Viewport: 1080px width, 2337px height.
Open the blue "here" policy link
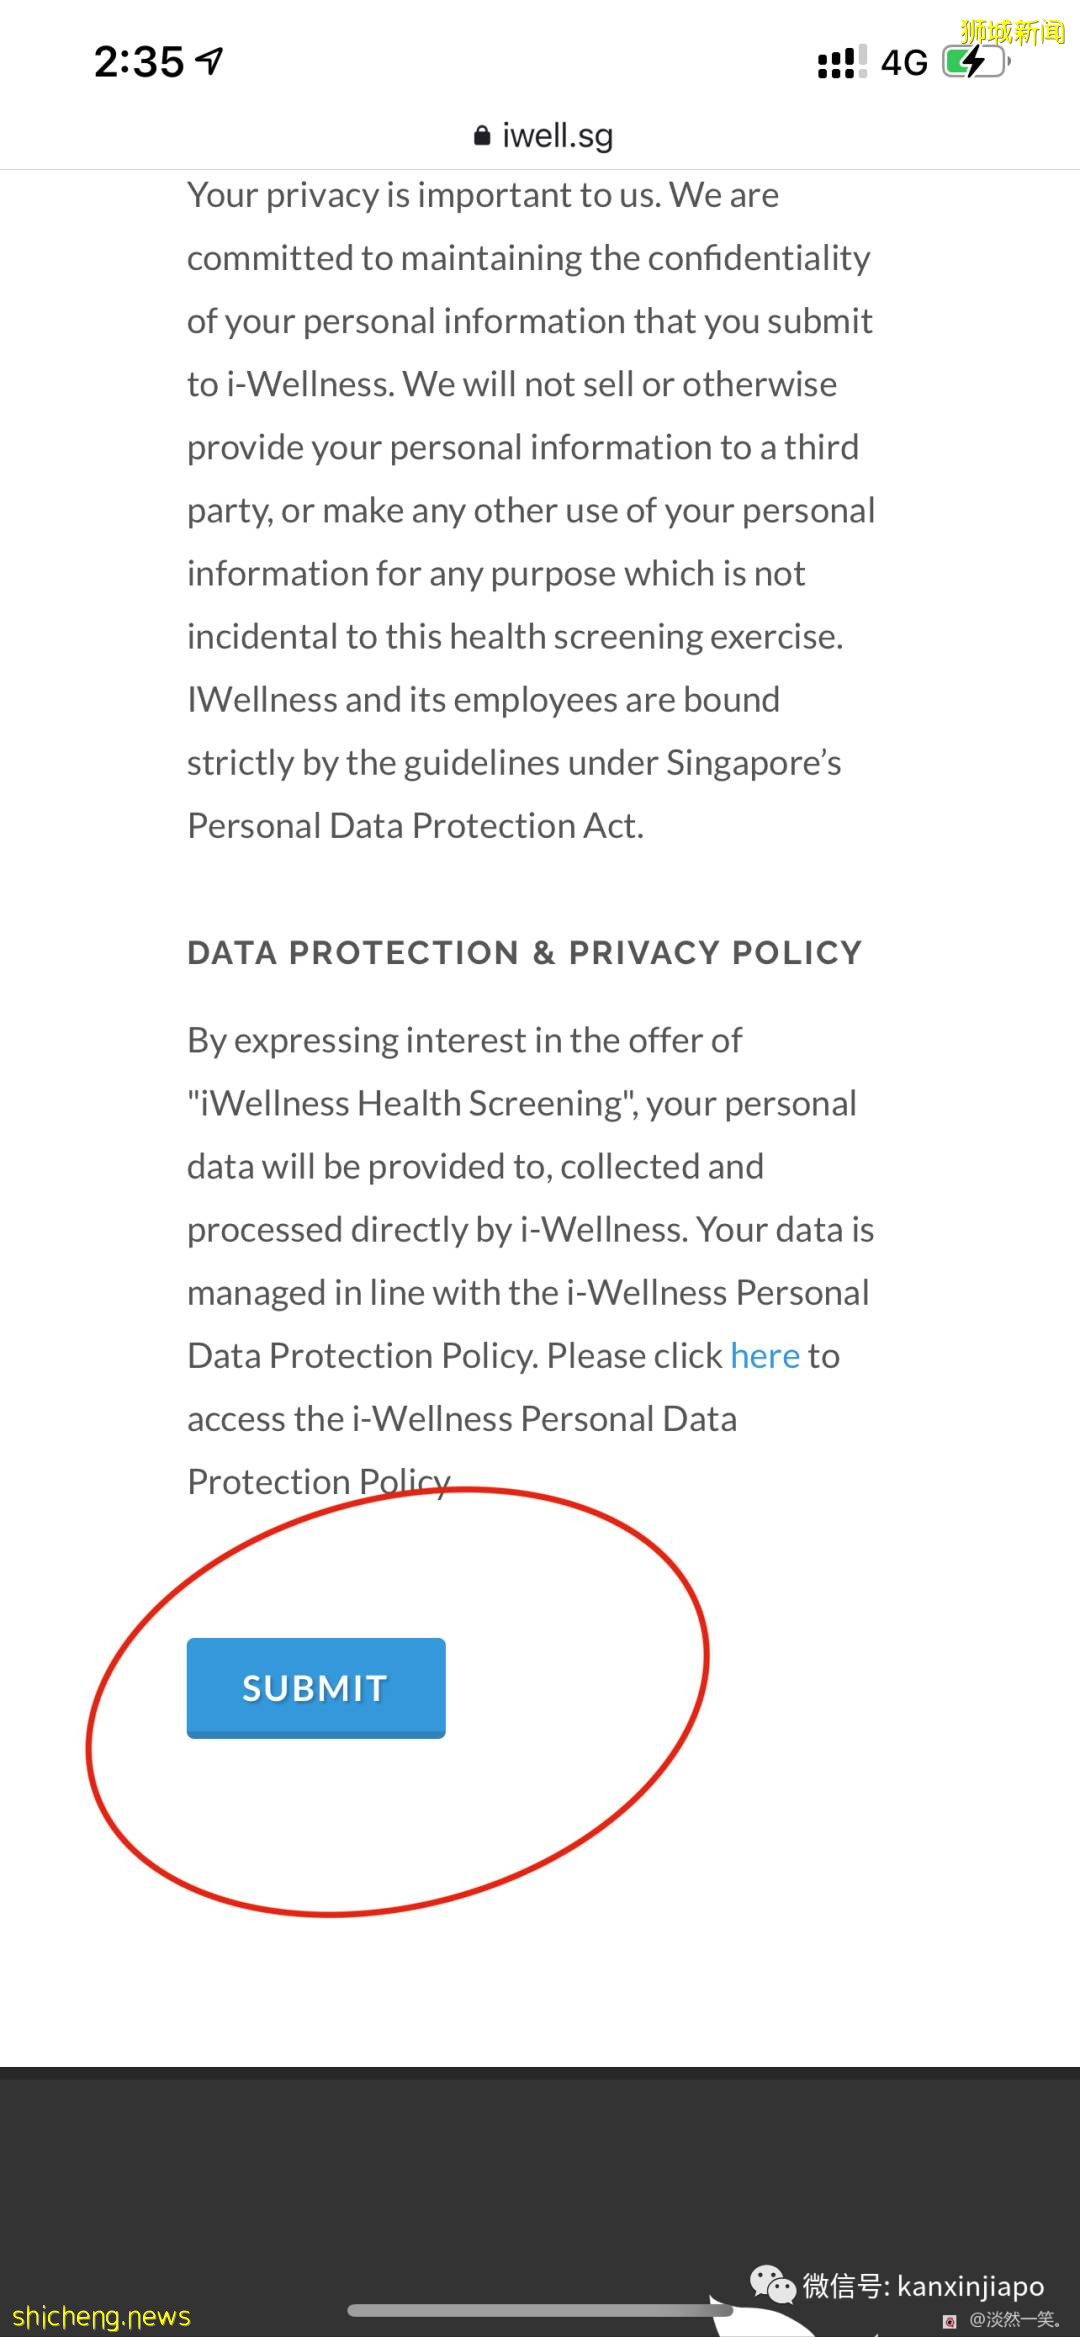765,1356
